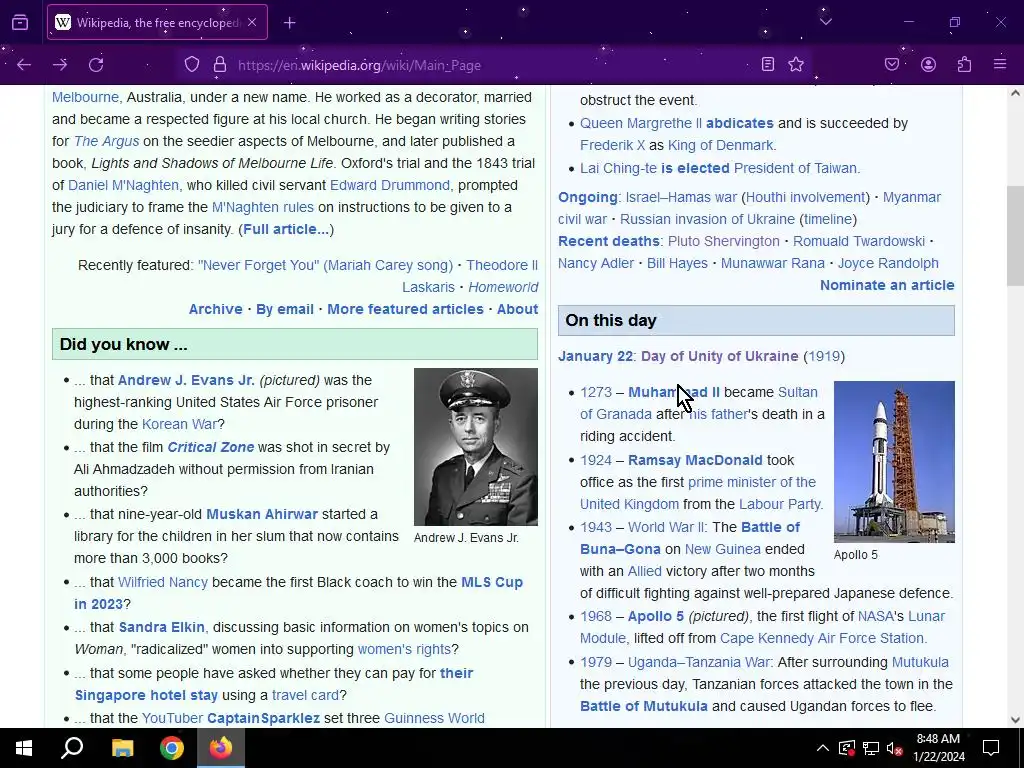The height and width of the screenshot is (768, 1024).
Task: Open Cape Kennedy Air Force Station link
Action: coord(823,638)
